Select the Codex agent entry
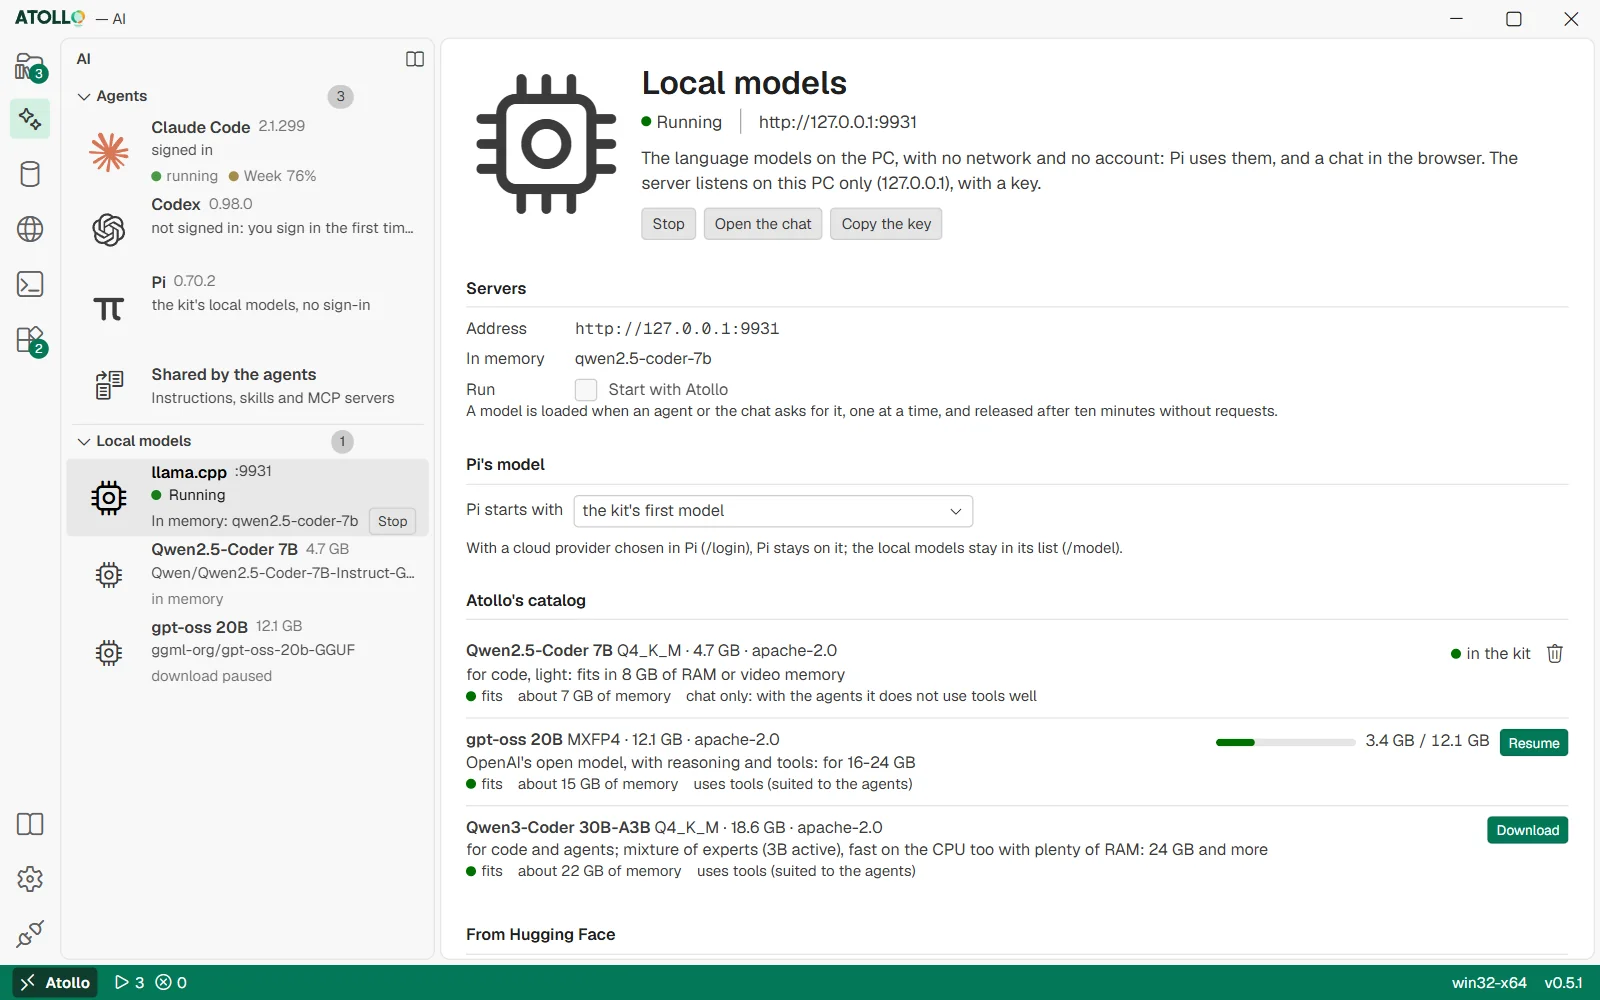Screen dimensions: 1600x1000 247,229
